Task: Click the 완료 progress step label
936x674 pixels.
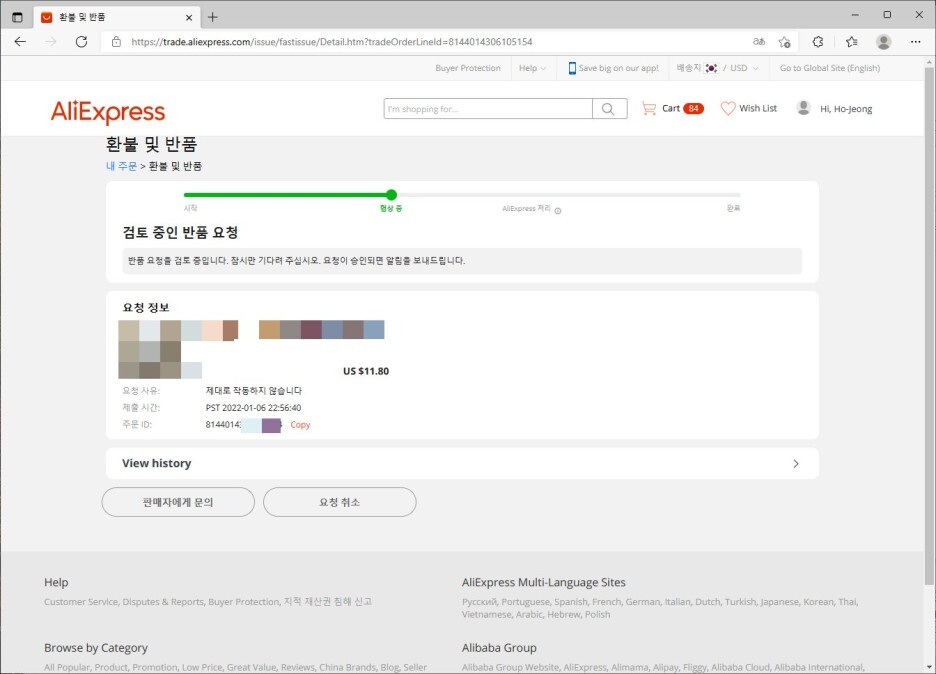Action: point(733,208)
